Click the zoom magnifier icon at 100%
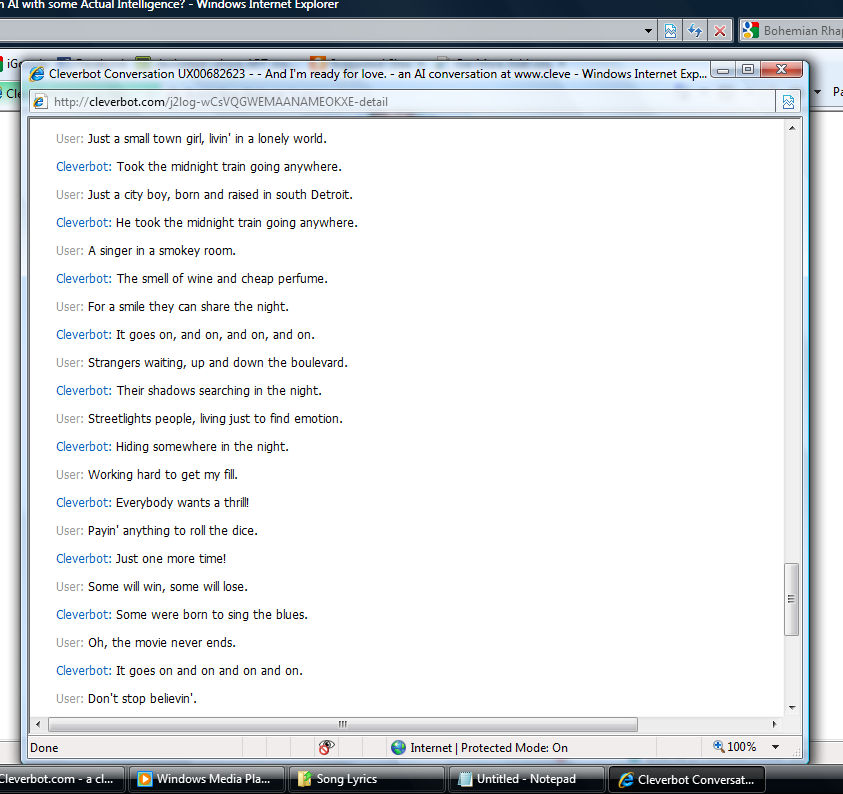843x794 pixels. tap(718, 746)
